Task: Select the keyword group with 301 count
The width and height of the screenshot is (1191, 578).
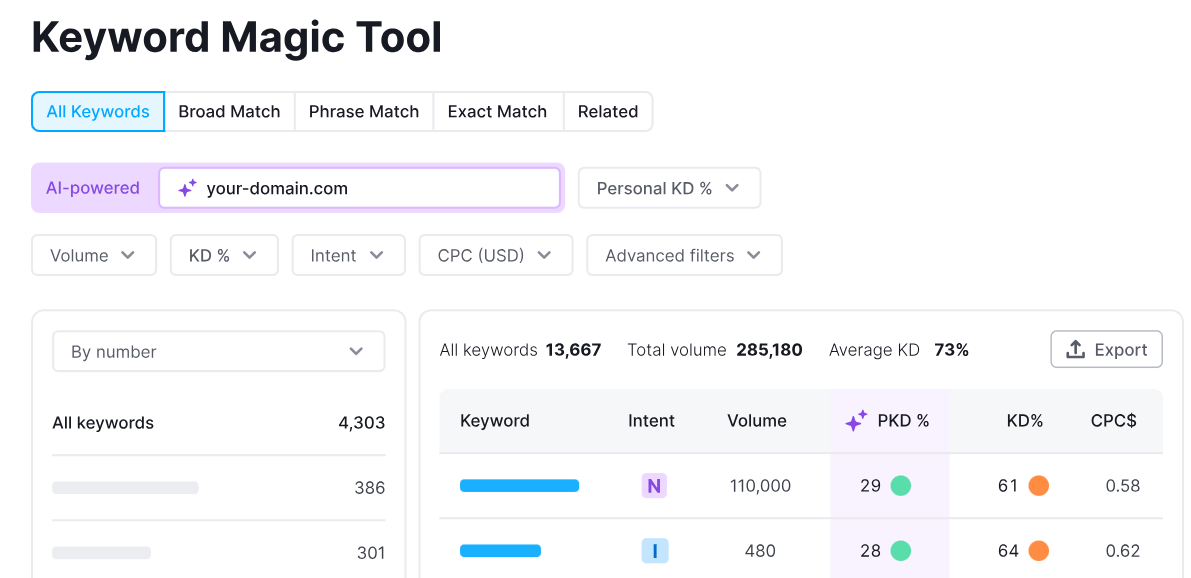Action: click(219, 553)
